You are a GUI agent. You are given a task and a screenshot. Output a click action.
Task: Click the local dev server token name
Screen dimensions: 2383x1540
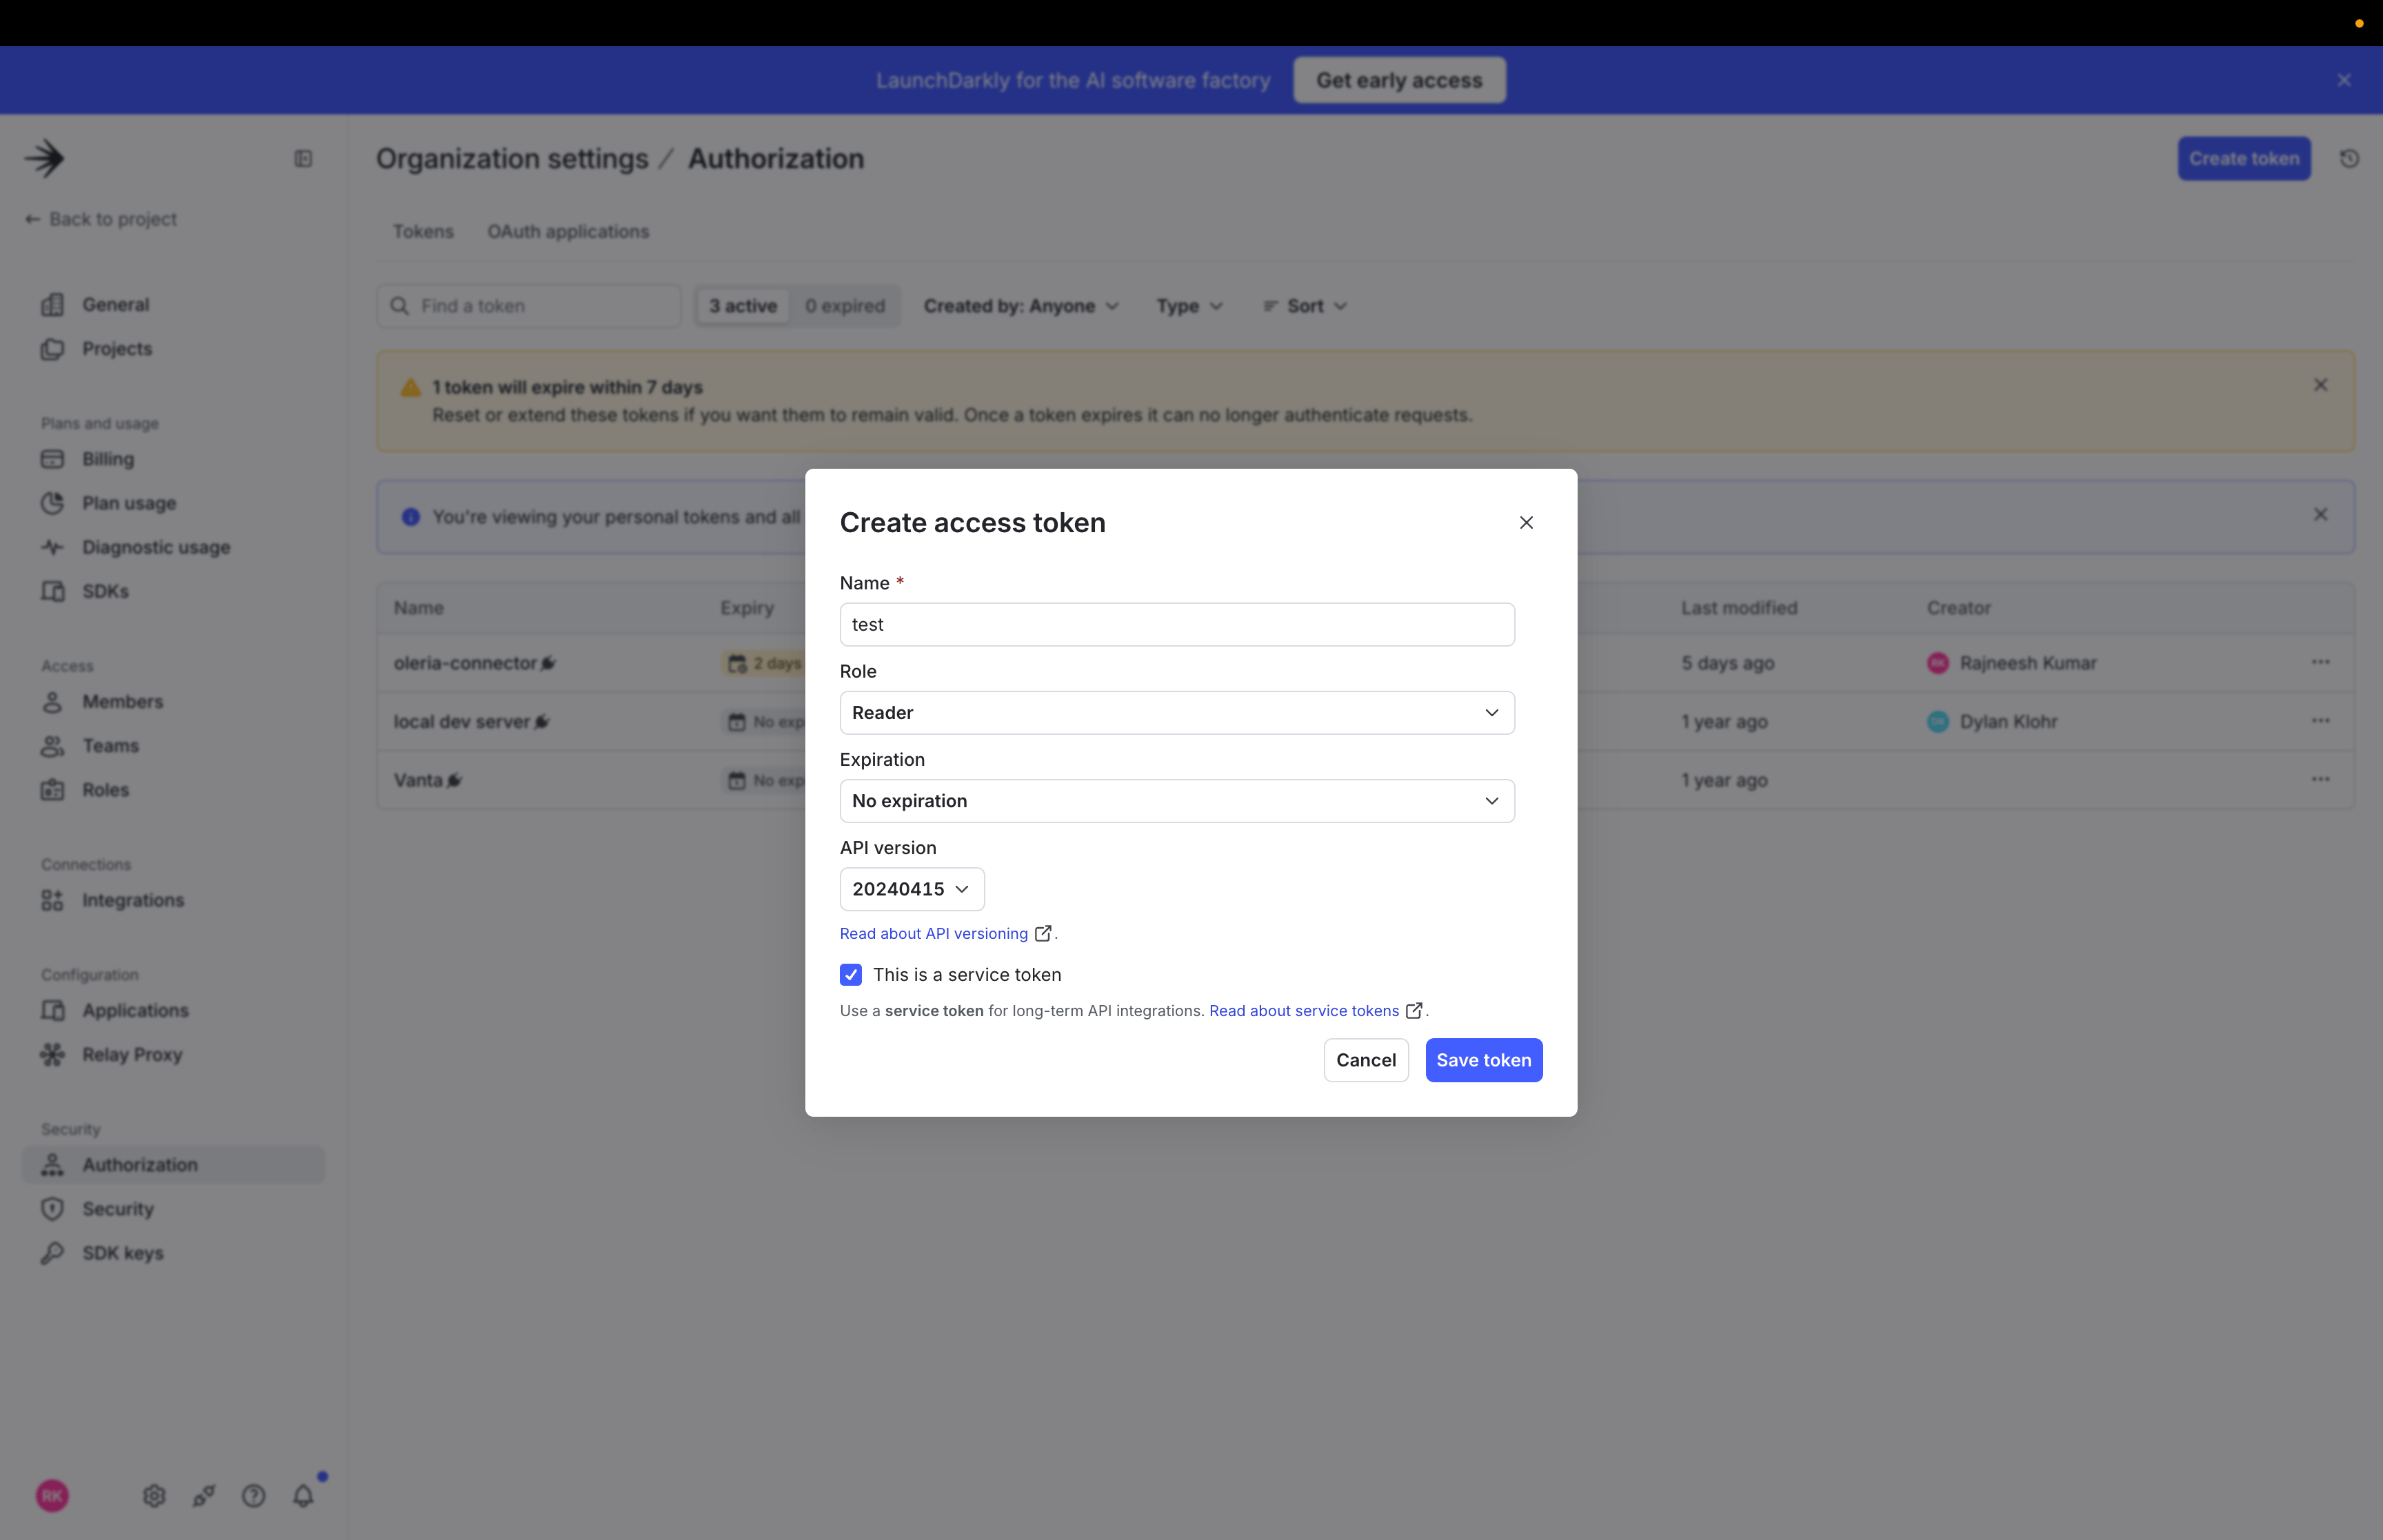pyautogui.click(x=461, y=722)
